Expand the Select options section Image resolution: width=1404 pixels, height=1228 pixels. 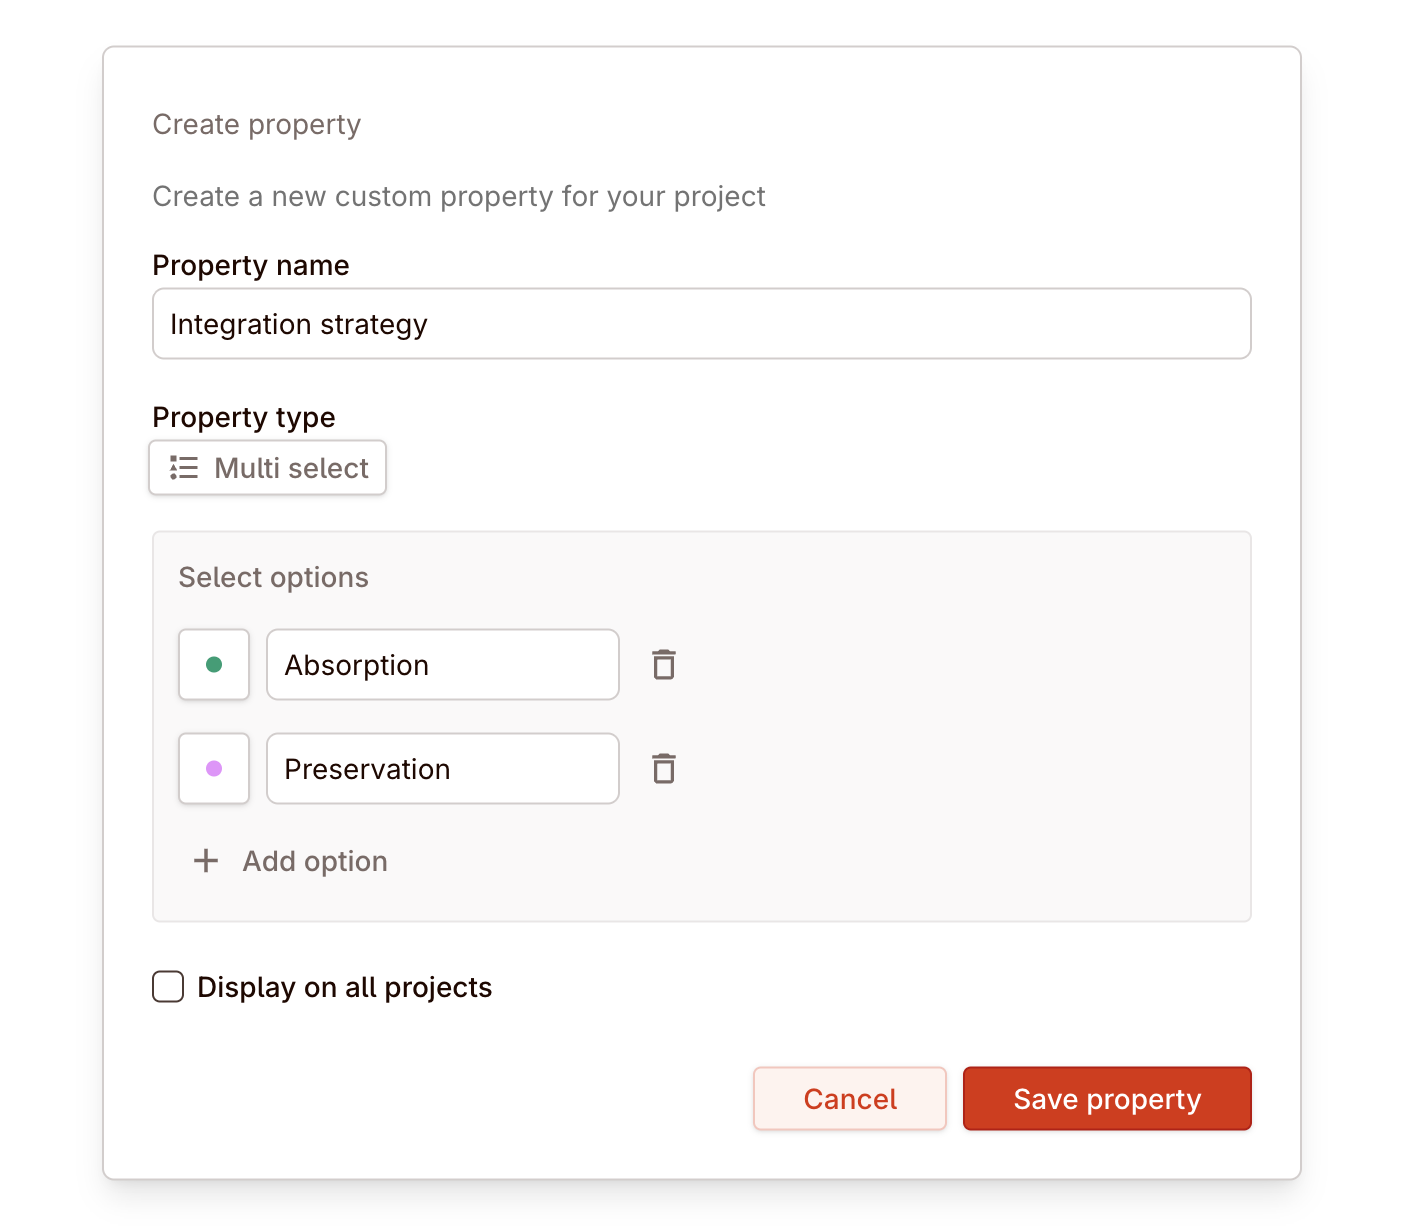coord(273,577)
